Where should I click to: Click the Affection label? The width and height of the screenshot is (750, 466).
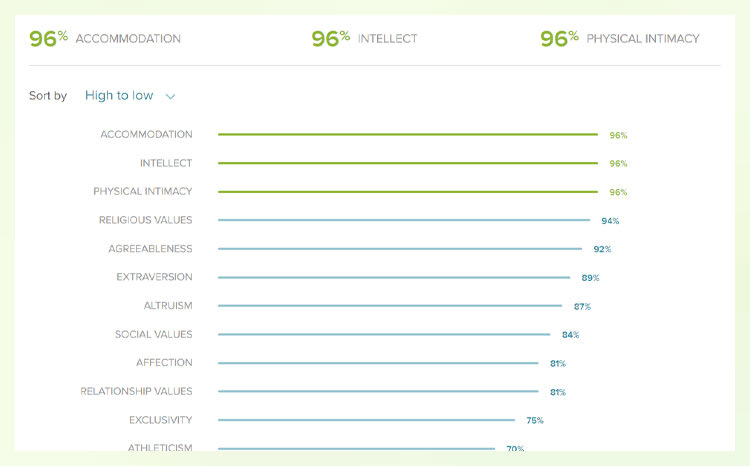tap(164, 363)
